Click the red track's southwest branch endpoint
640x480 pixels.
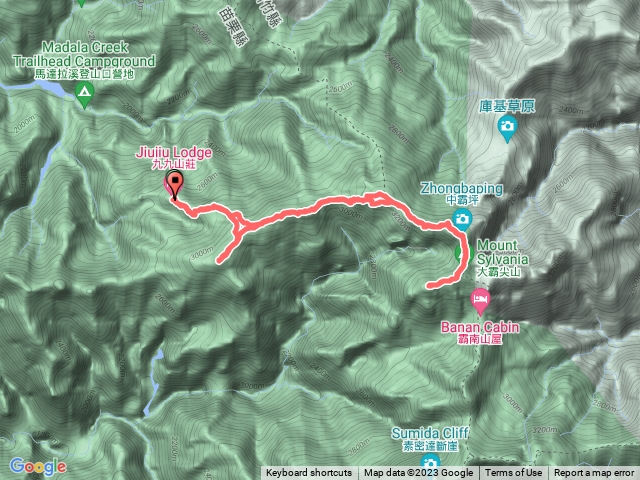[220, 260]
